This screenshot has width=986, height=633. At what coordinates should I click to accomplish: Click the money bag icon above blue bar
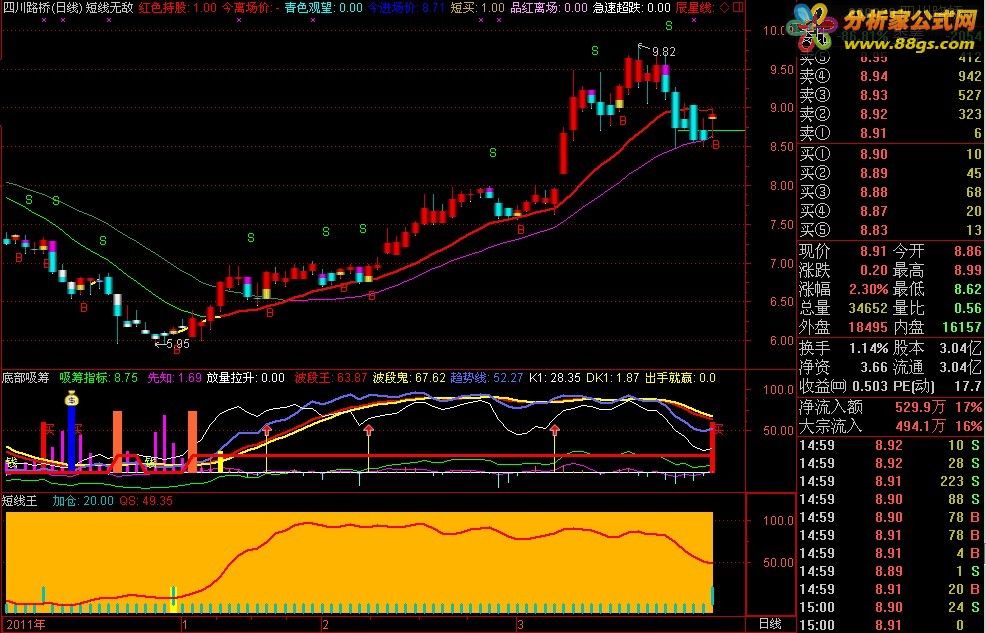tap(72, 399)
